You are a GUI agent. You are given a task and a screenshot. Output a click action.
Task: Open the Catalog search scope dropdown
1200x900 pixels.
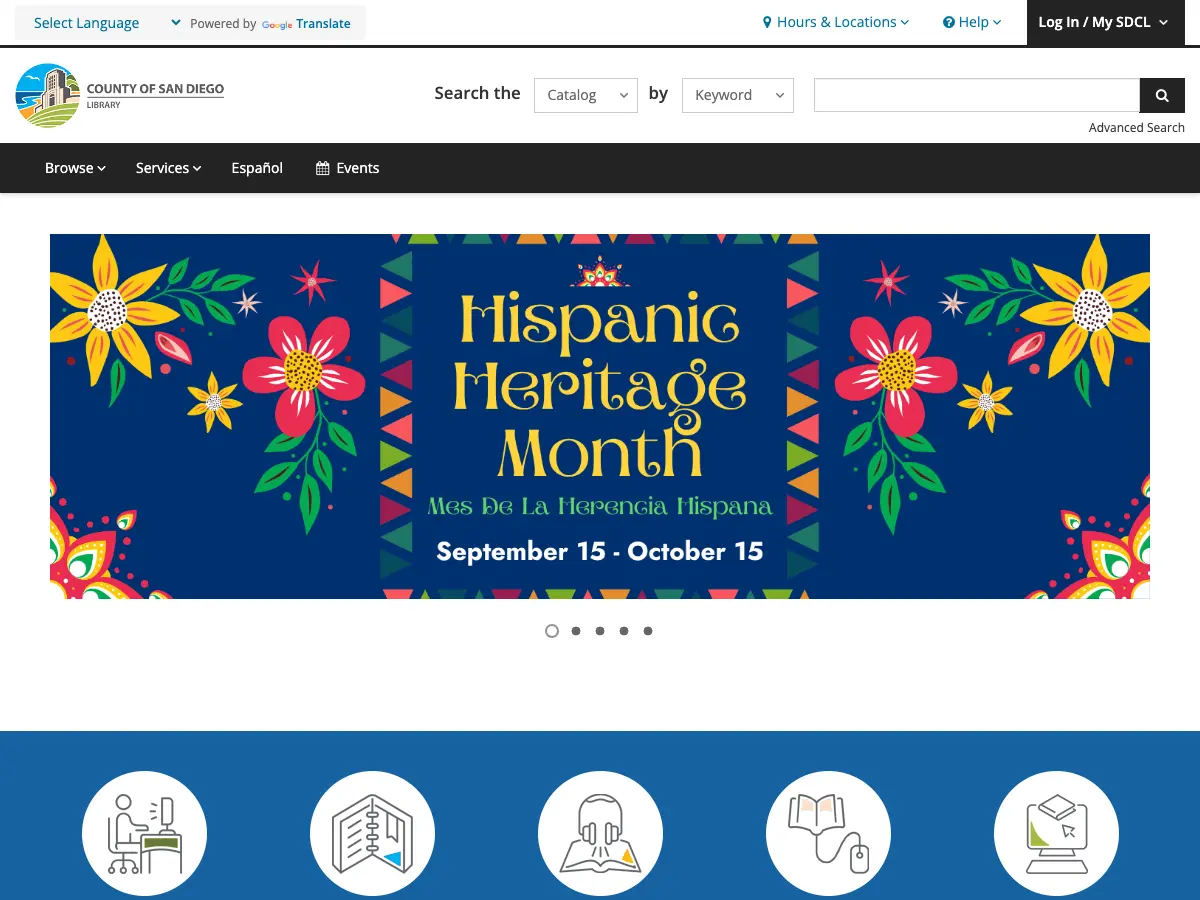pyautogui.click(x=586, y=95)
